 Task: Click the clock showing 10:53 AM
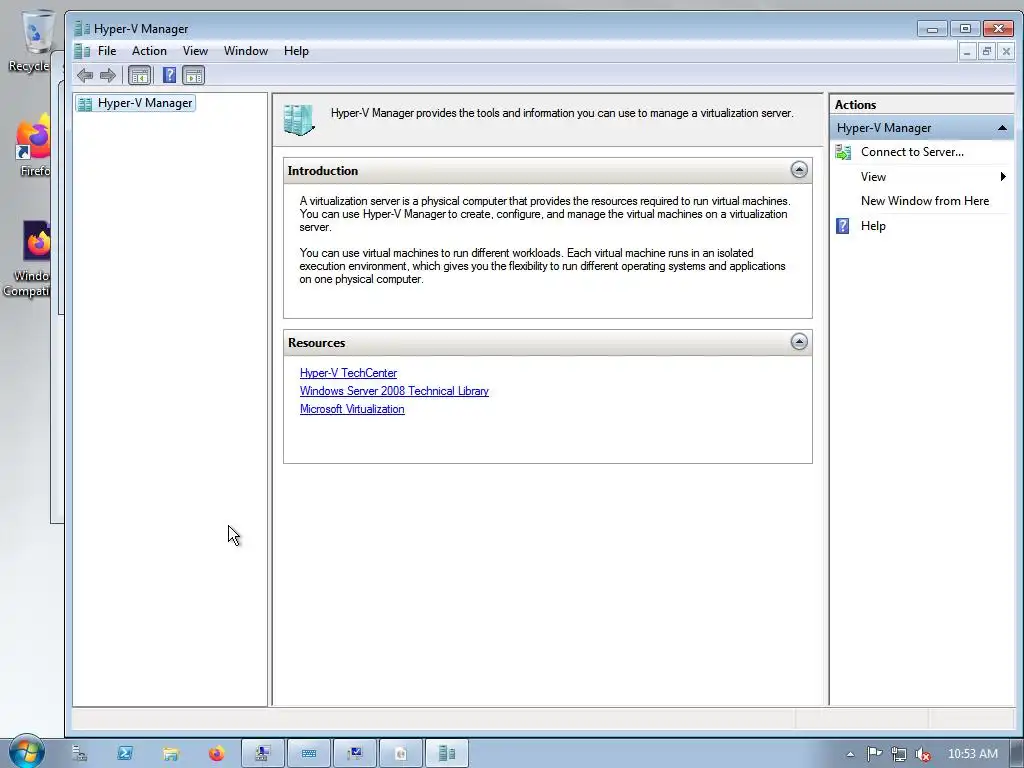(972, 754)
